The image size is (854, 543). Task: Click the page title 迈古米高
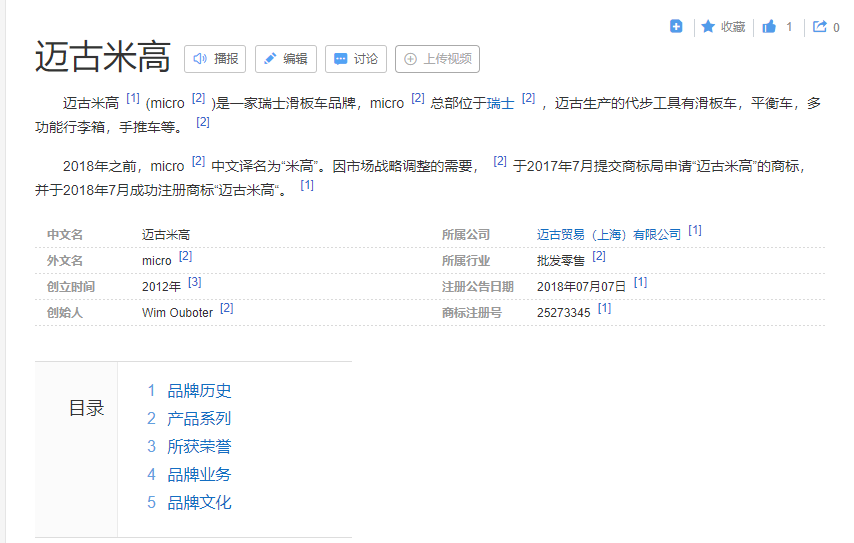click(x=103, y=57)
